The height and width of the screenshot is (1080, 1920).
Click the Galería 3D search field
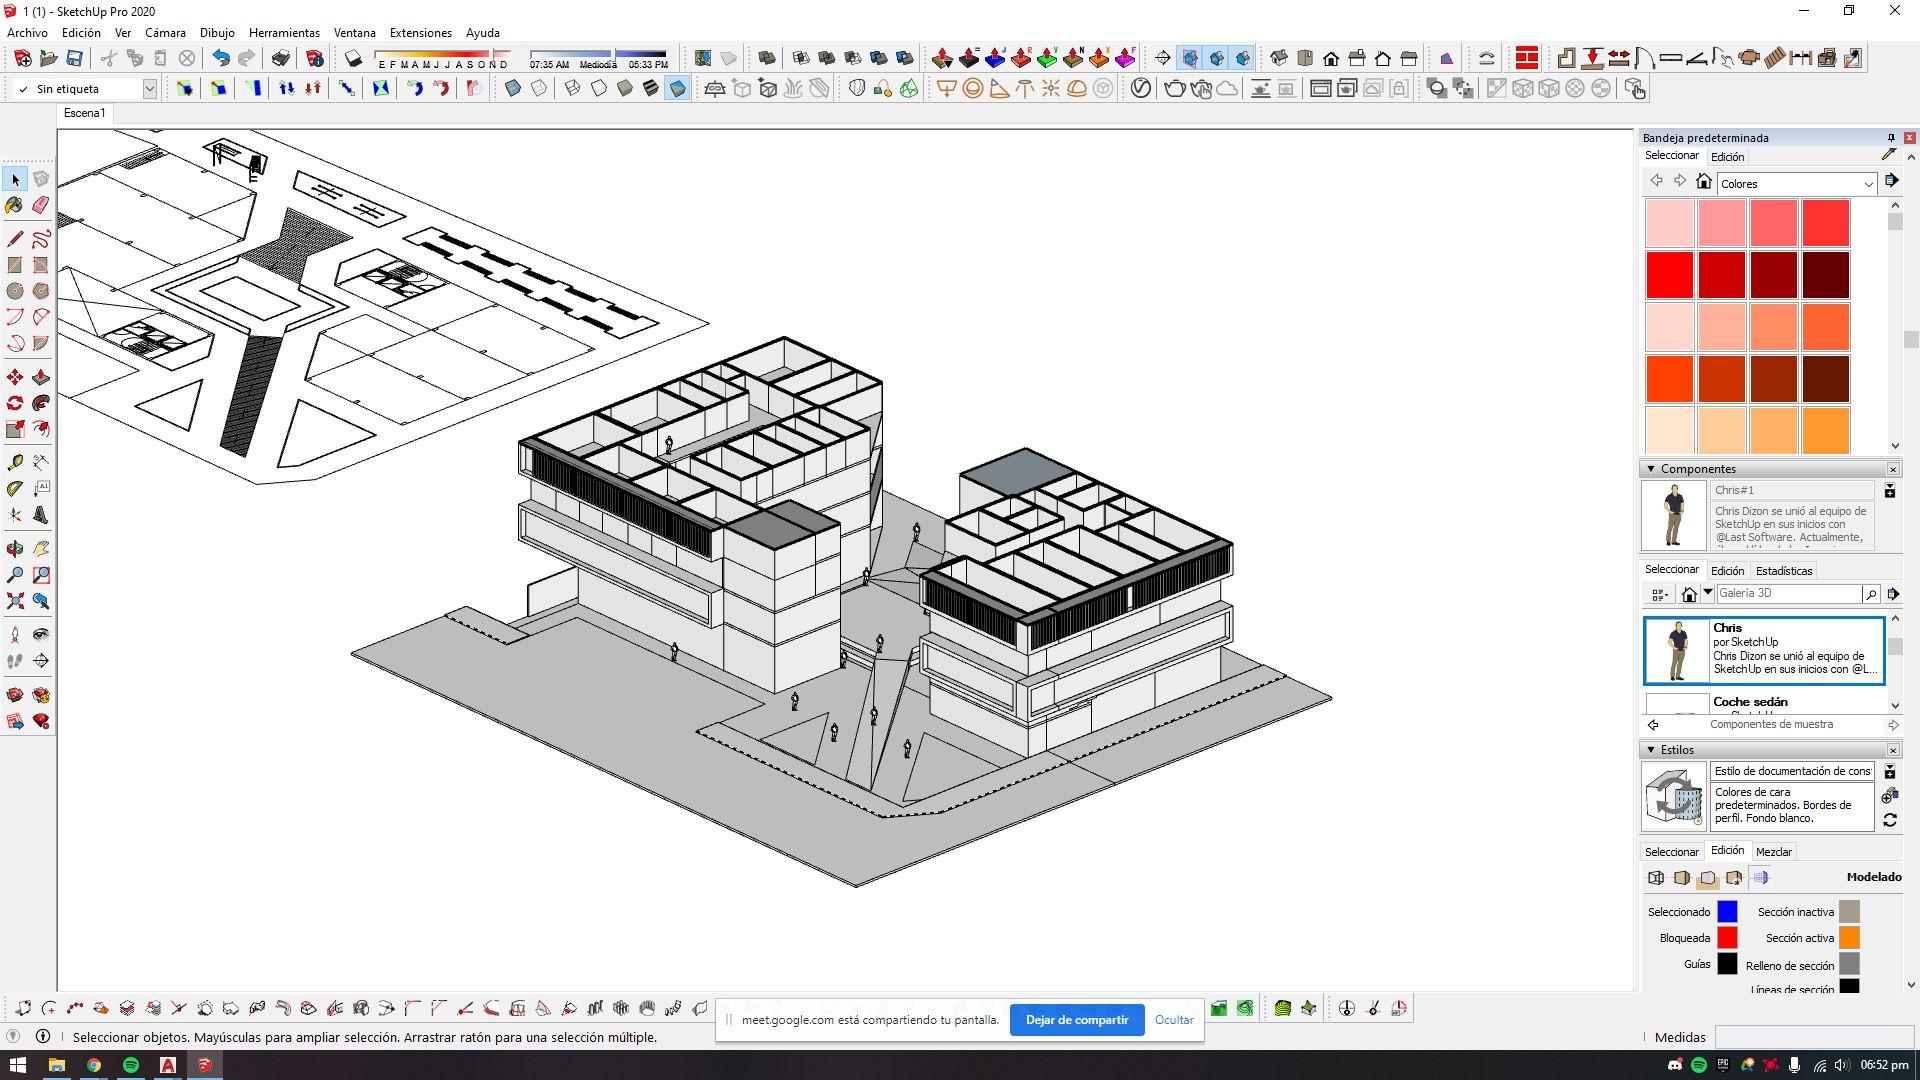pyautogui.click(x=1788, y=594)
